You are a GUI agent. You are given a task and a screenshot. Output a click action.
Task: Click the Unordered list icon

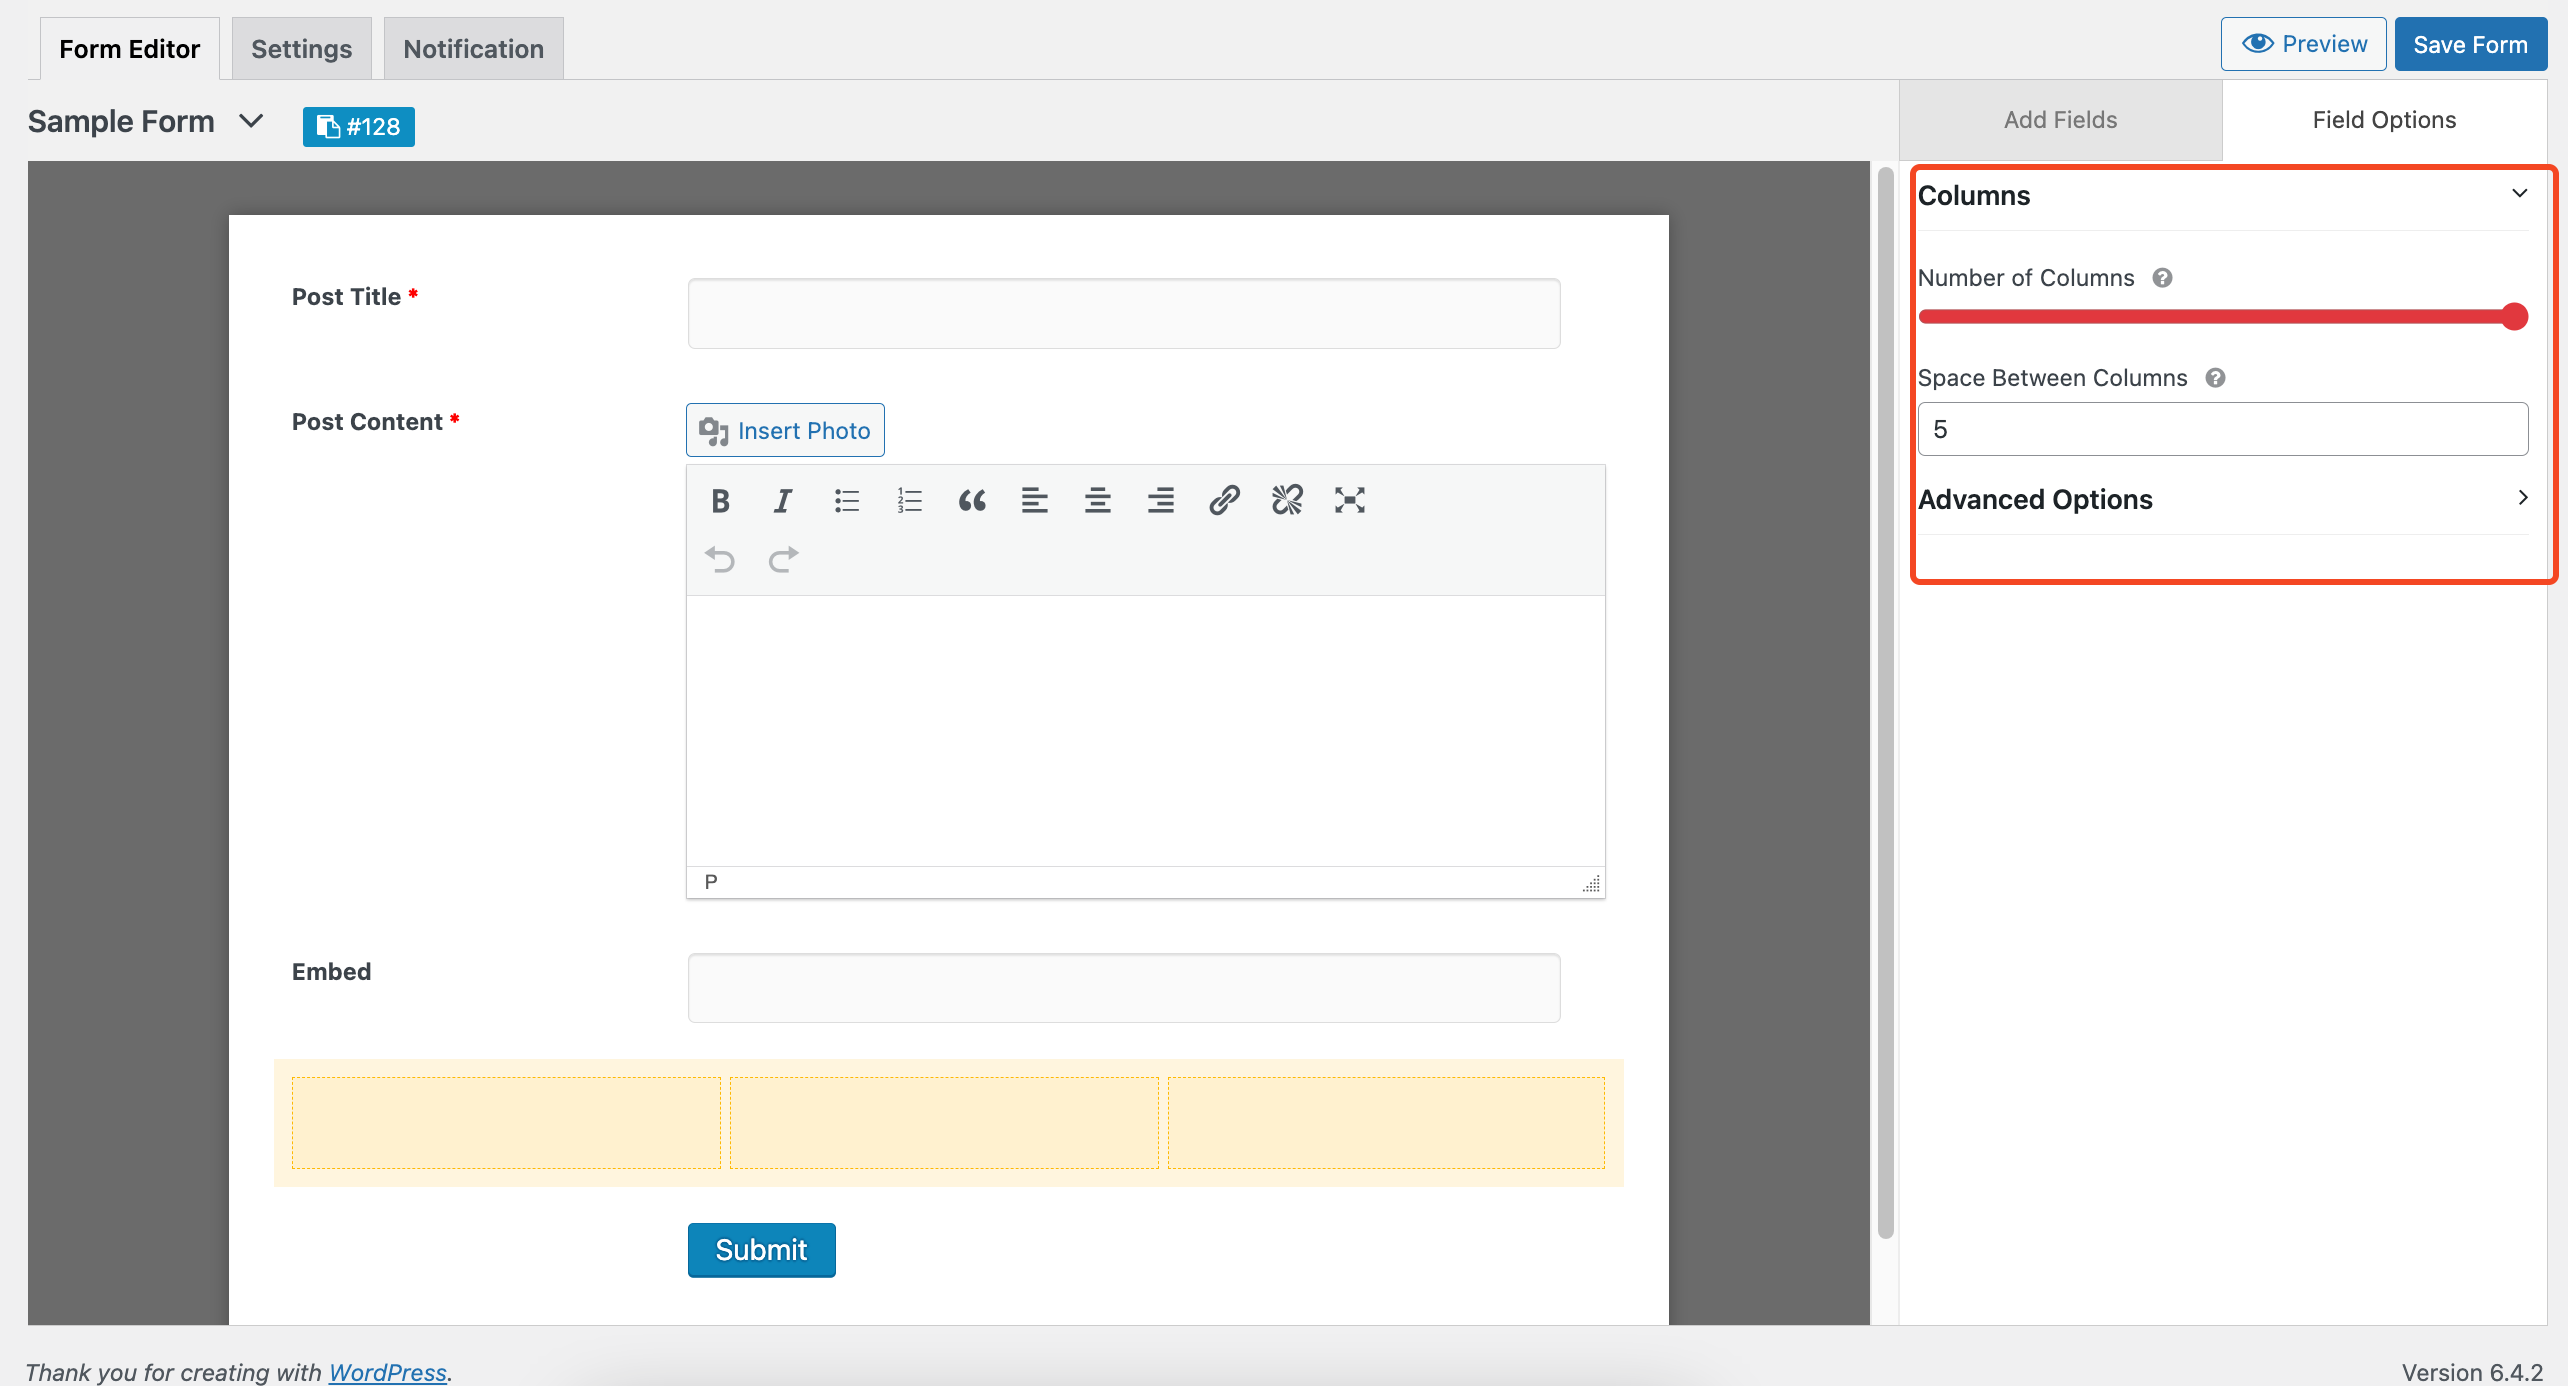coord(845,500)
